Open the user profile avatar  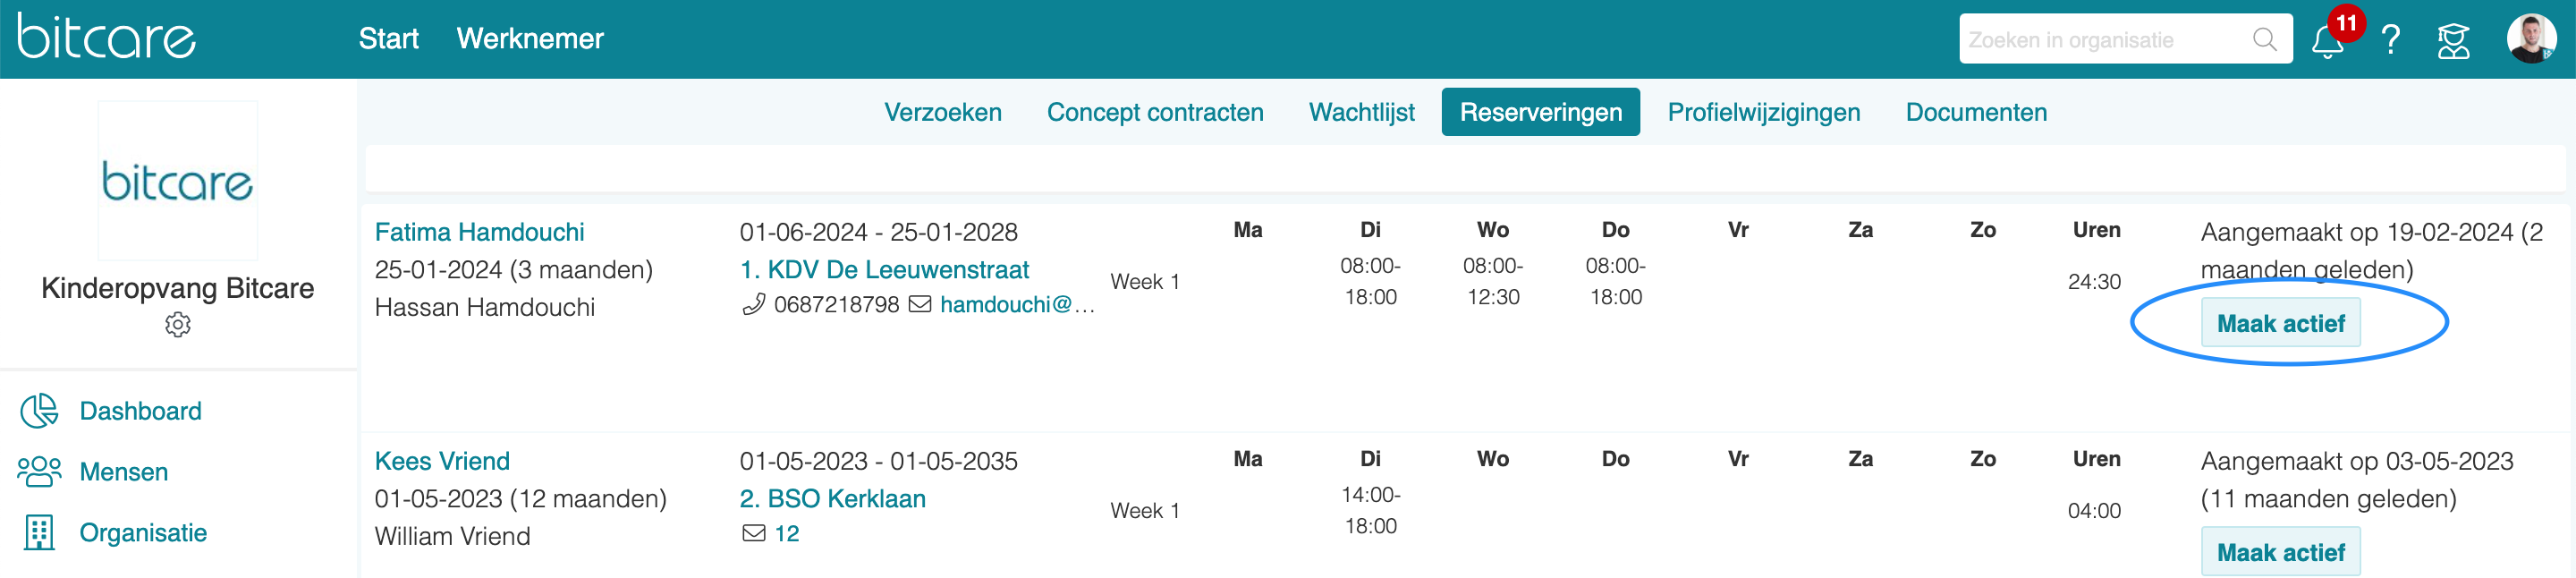point(2530,39)
